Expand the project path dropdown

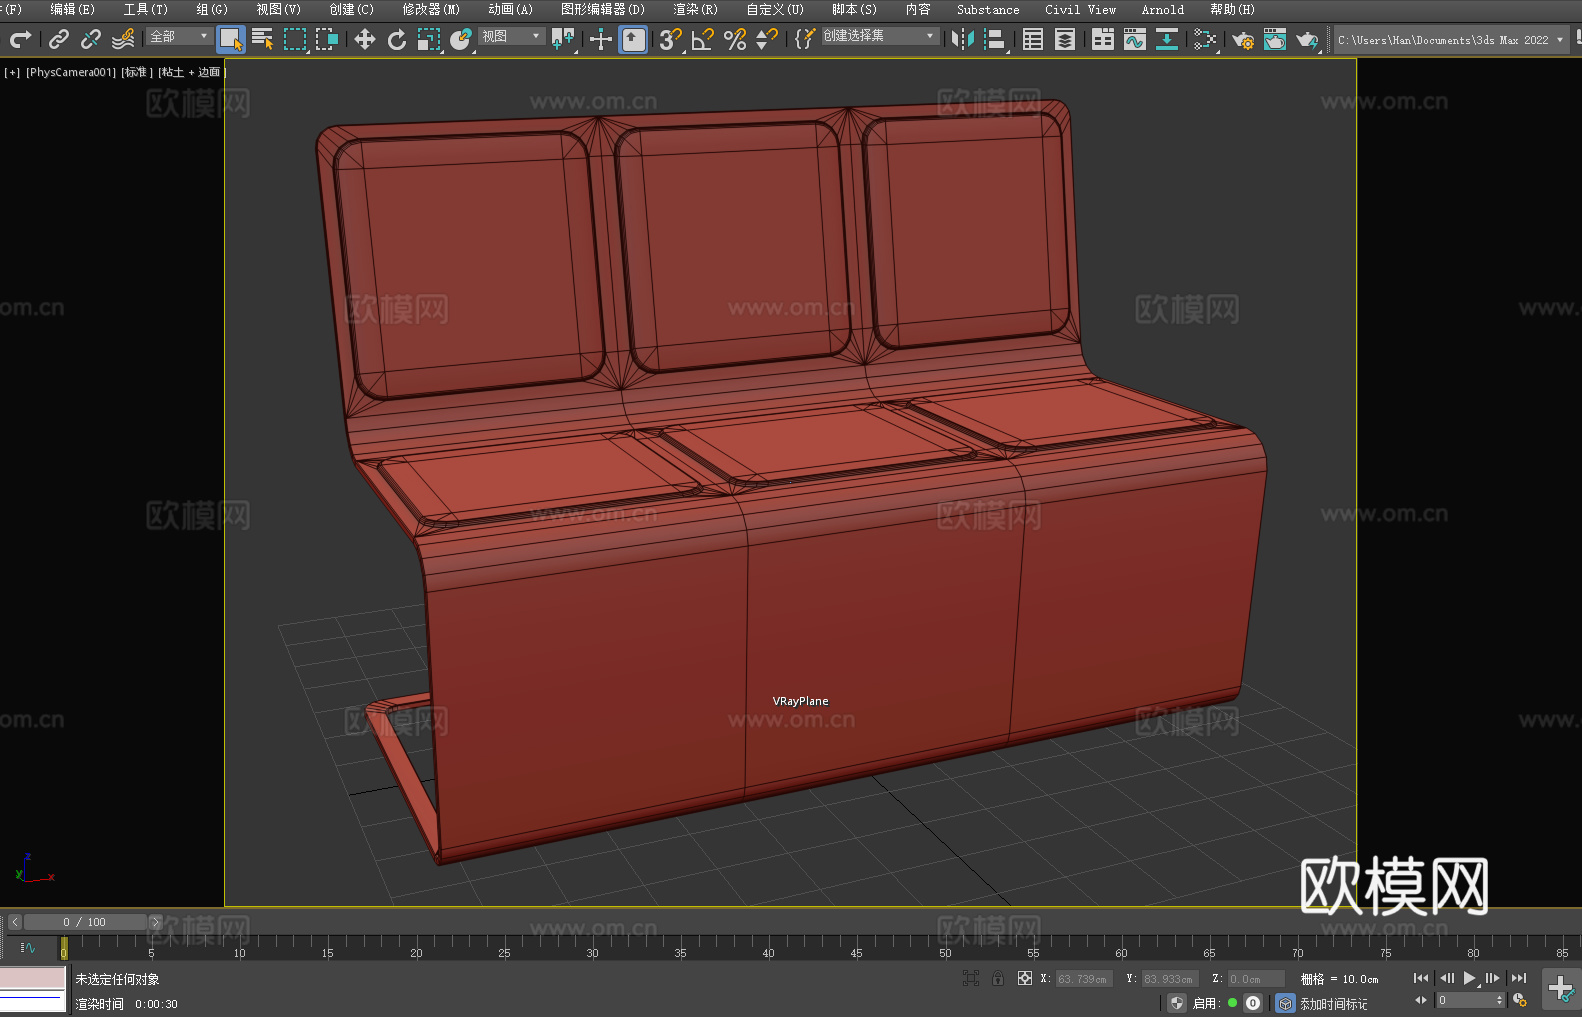[x=1559, y=40]
